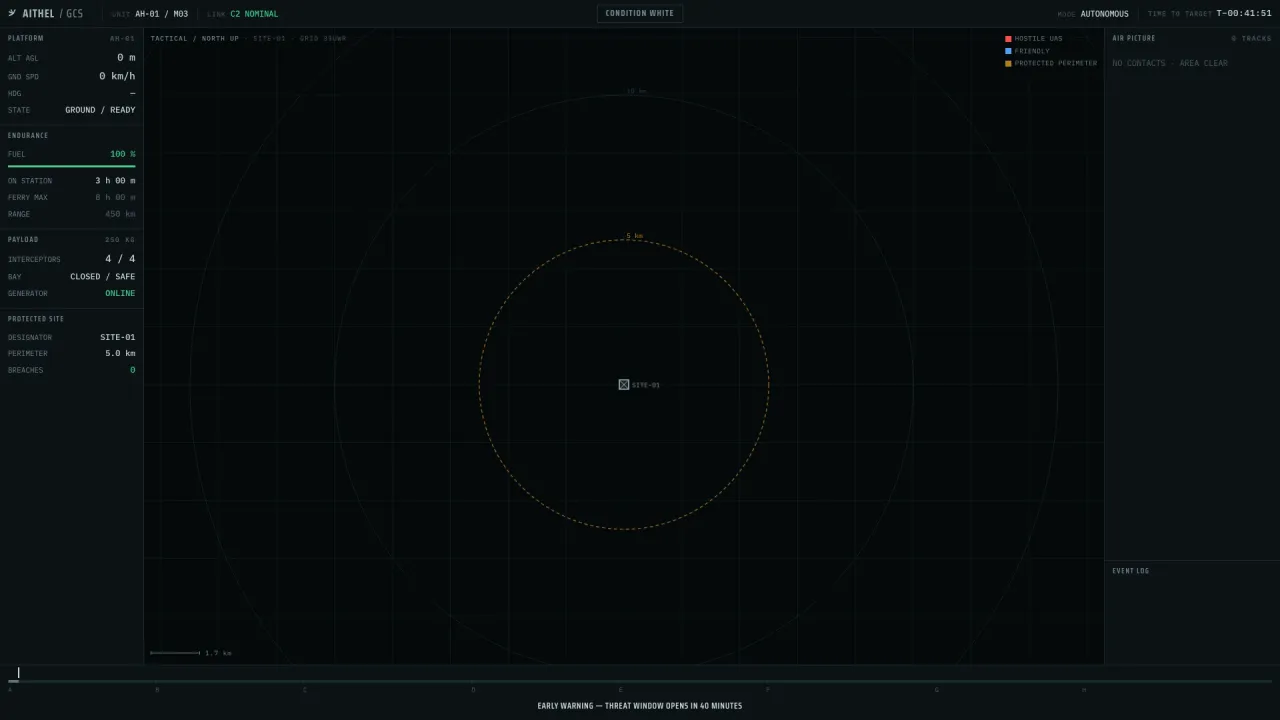Click the early warning threat window message

640,706
